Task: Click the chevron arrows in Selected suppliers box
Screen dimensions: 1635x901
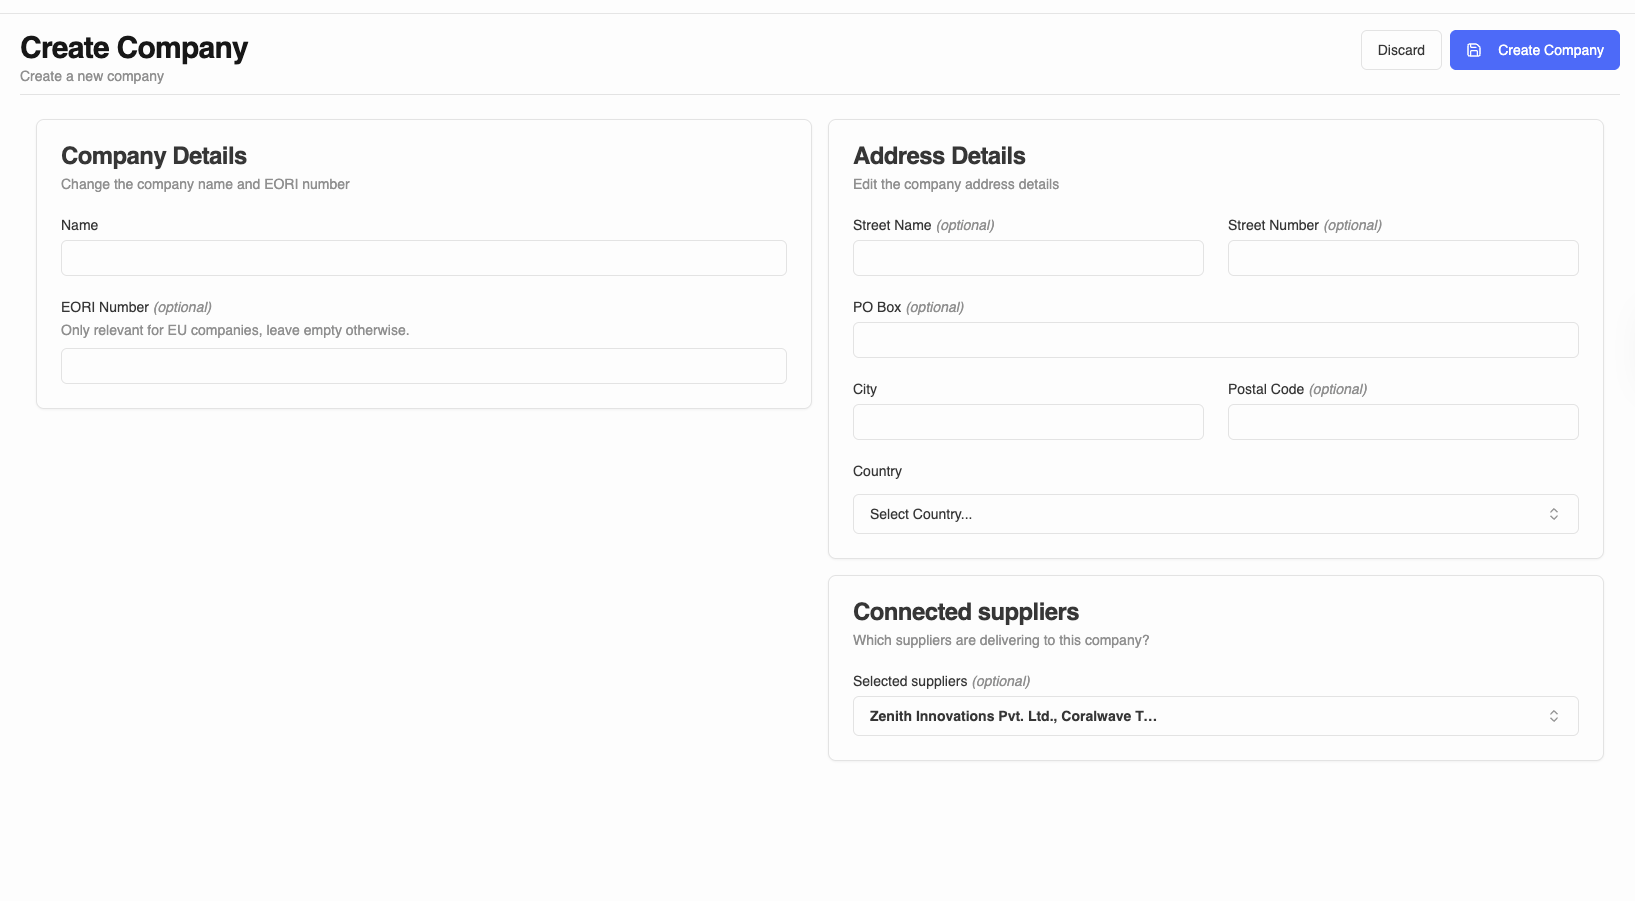Action: click(1553, 716)
